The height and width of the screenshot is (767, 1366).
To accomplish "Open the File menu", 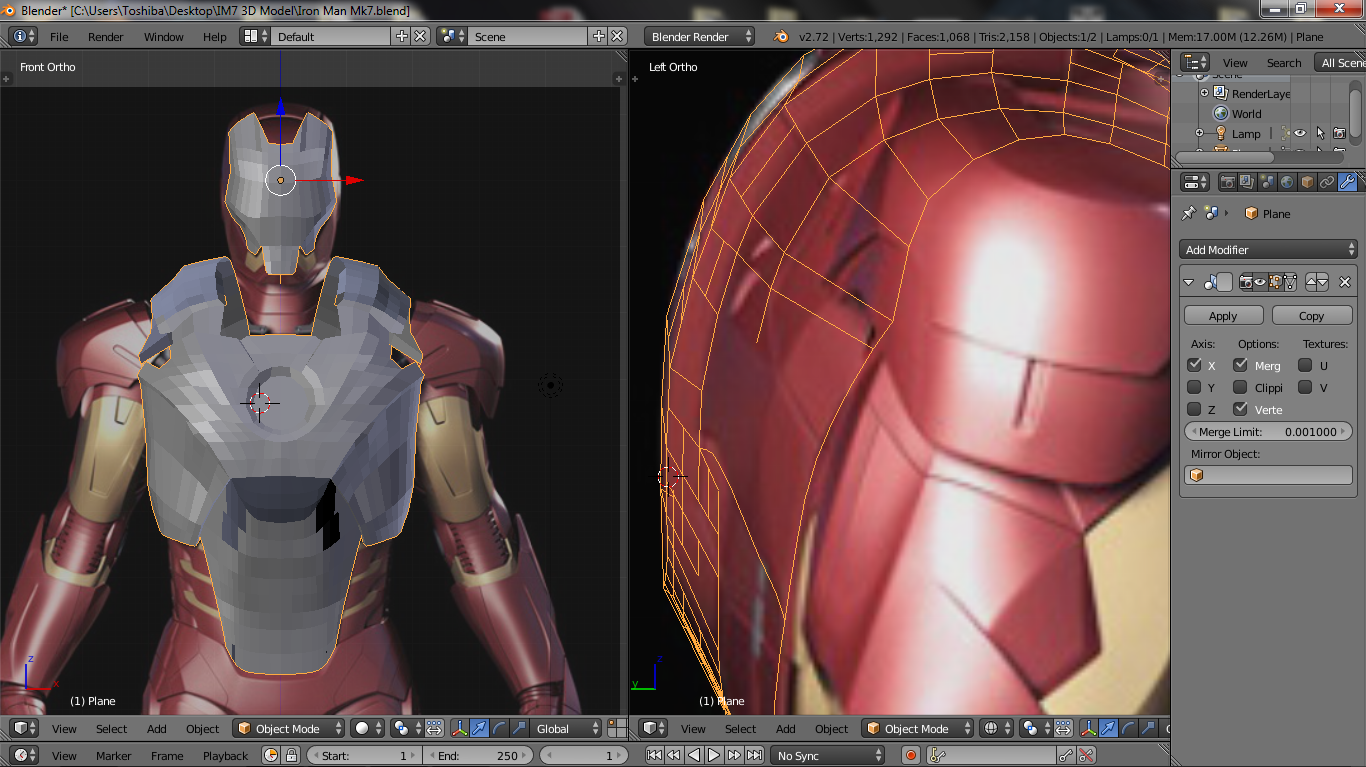I will (x=59, y=37).
